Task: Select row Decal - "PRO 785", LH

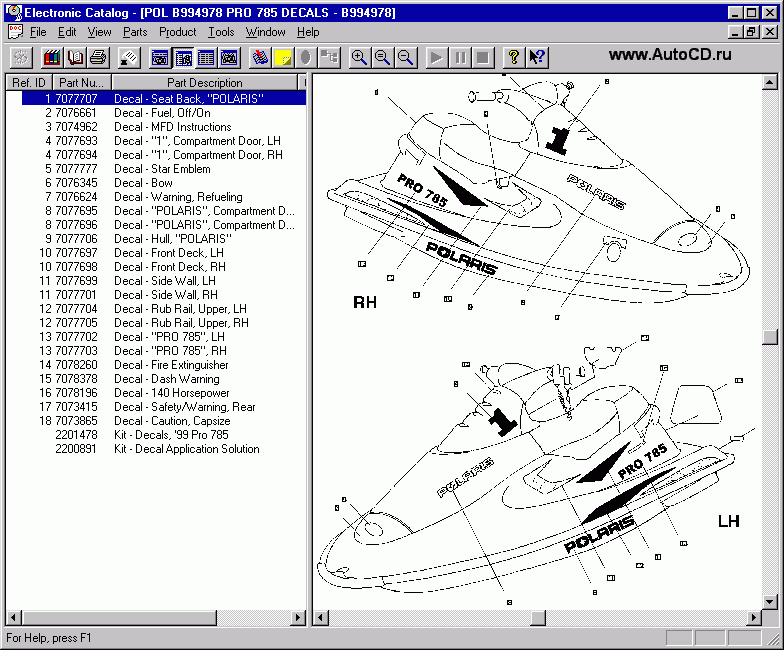Action: click(x=156, y=337)
